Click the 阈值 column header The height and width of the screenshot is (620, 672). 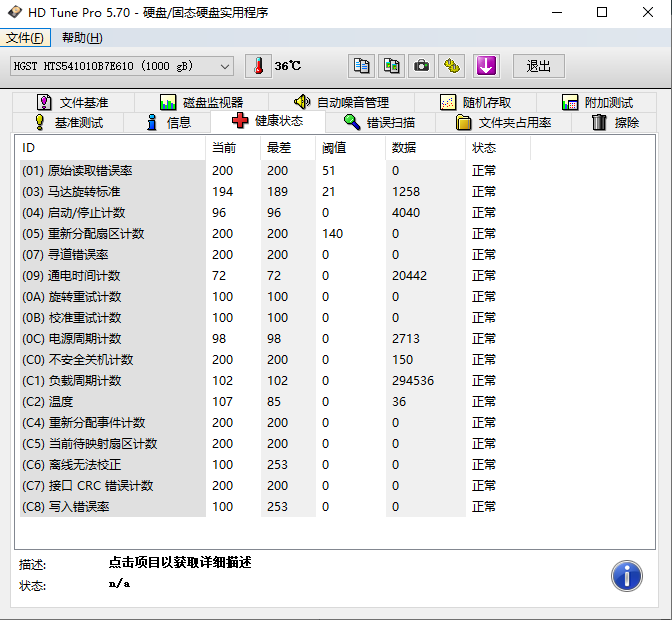coord(351,148)
